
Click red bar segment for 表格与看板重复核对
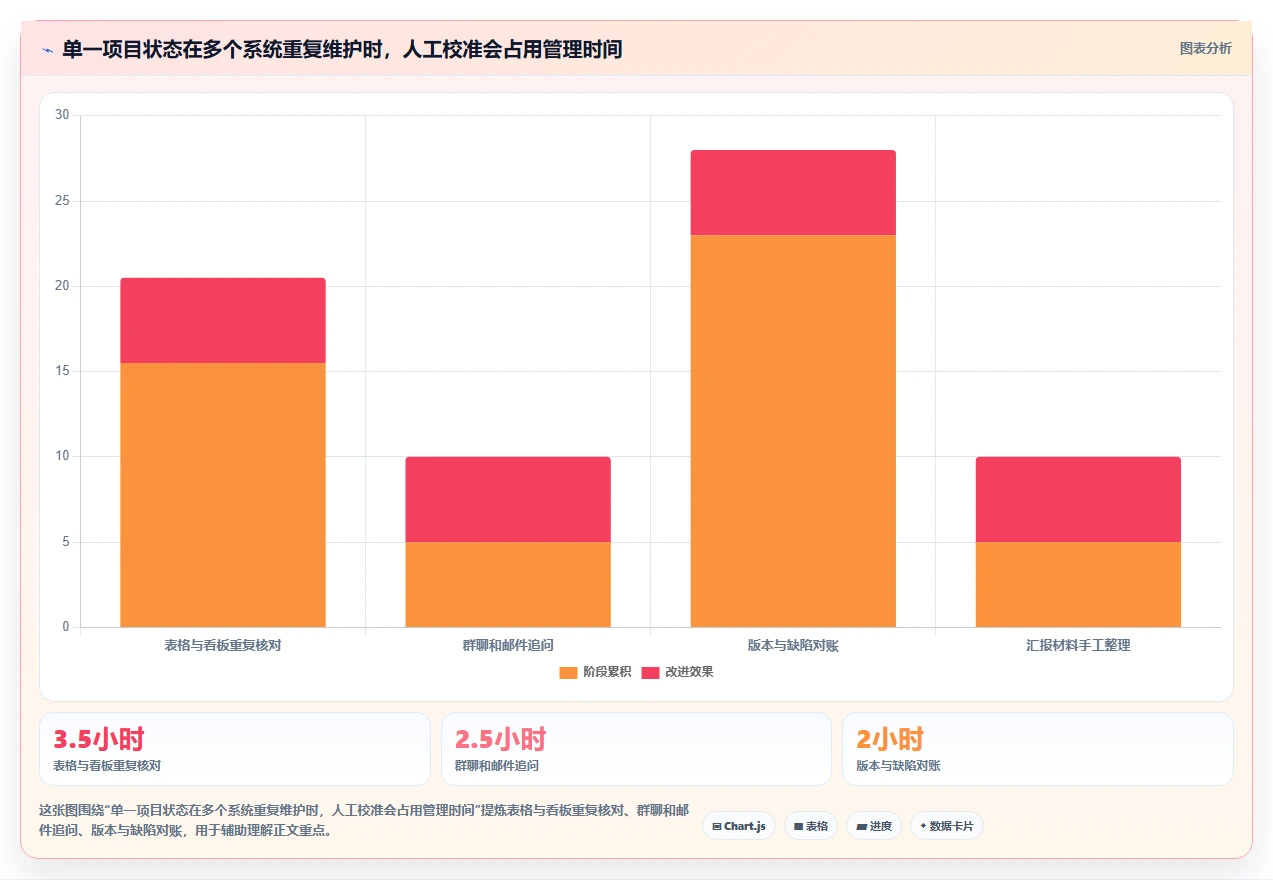[223, 320]
